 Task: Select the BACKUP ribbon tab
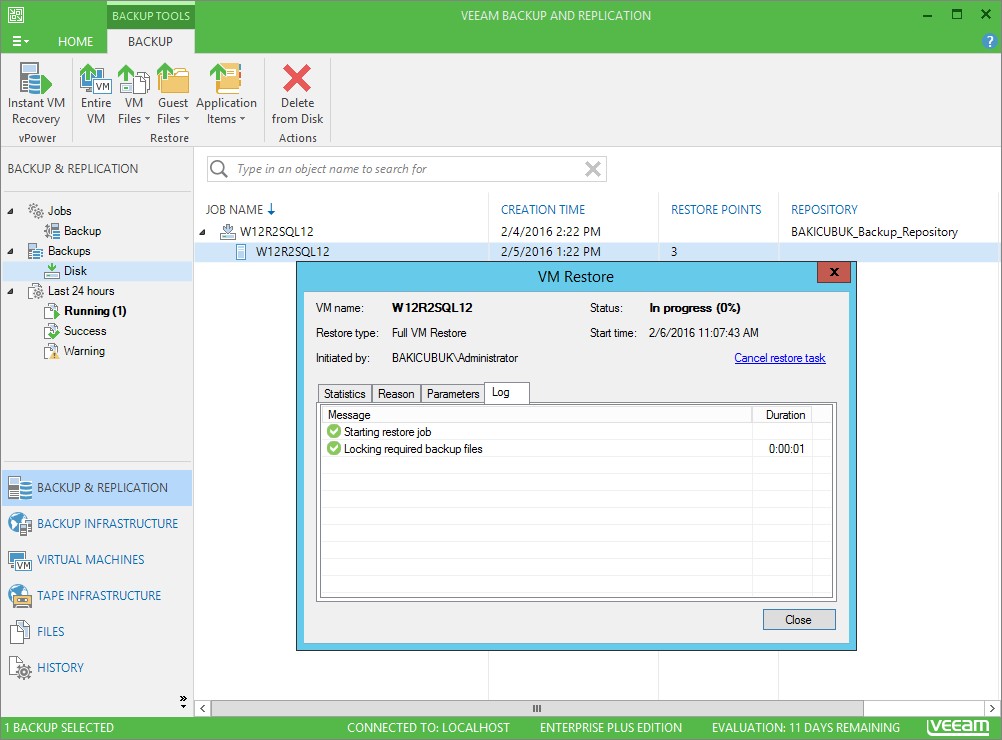[x=150, y=42]
